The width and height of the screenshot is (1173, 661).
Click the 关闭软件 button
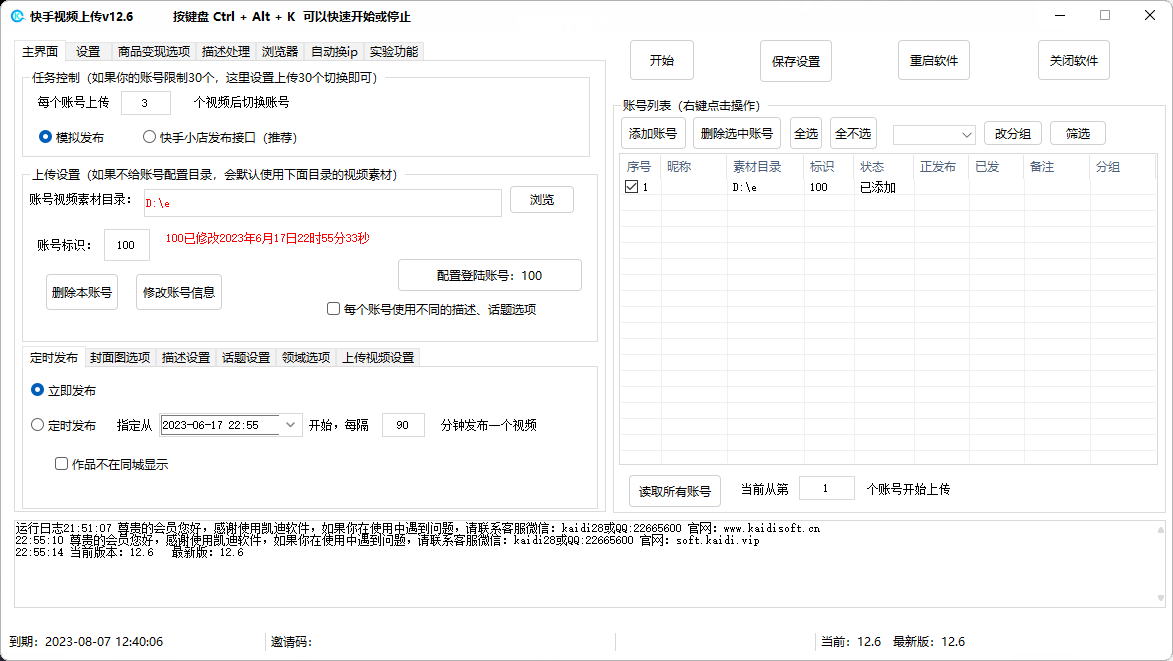coord(1074,60)
